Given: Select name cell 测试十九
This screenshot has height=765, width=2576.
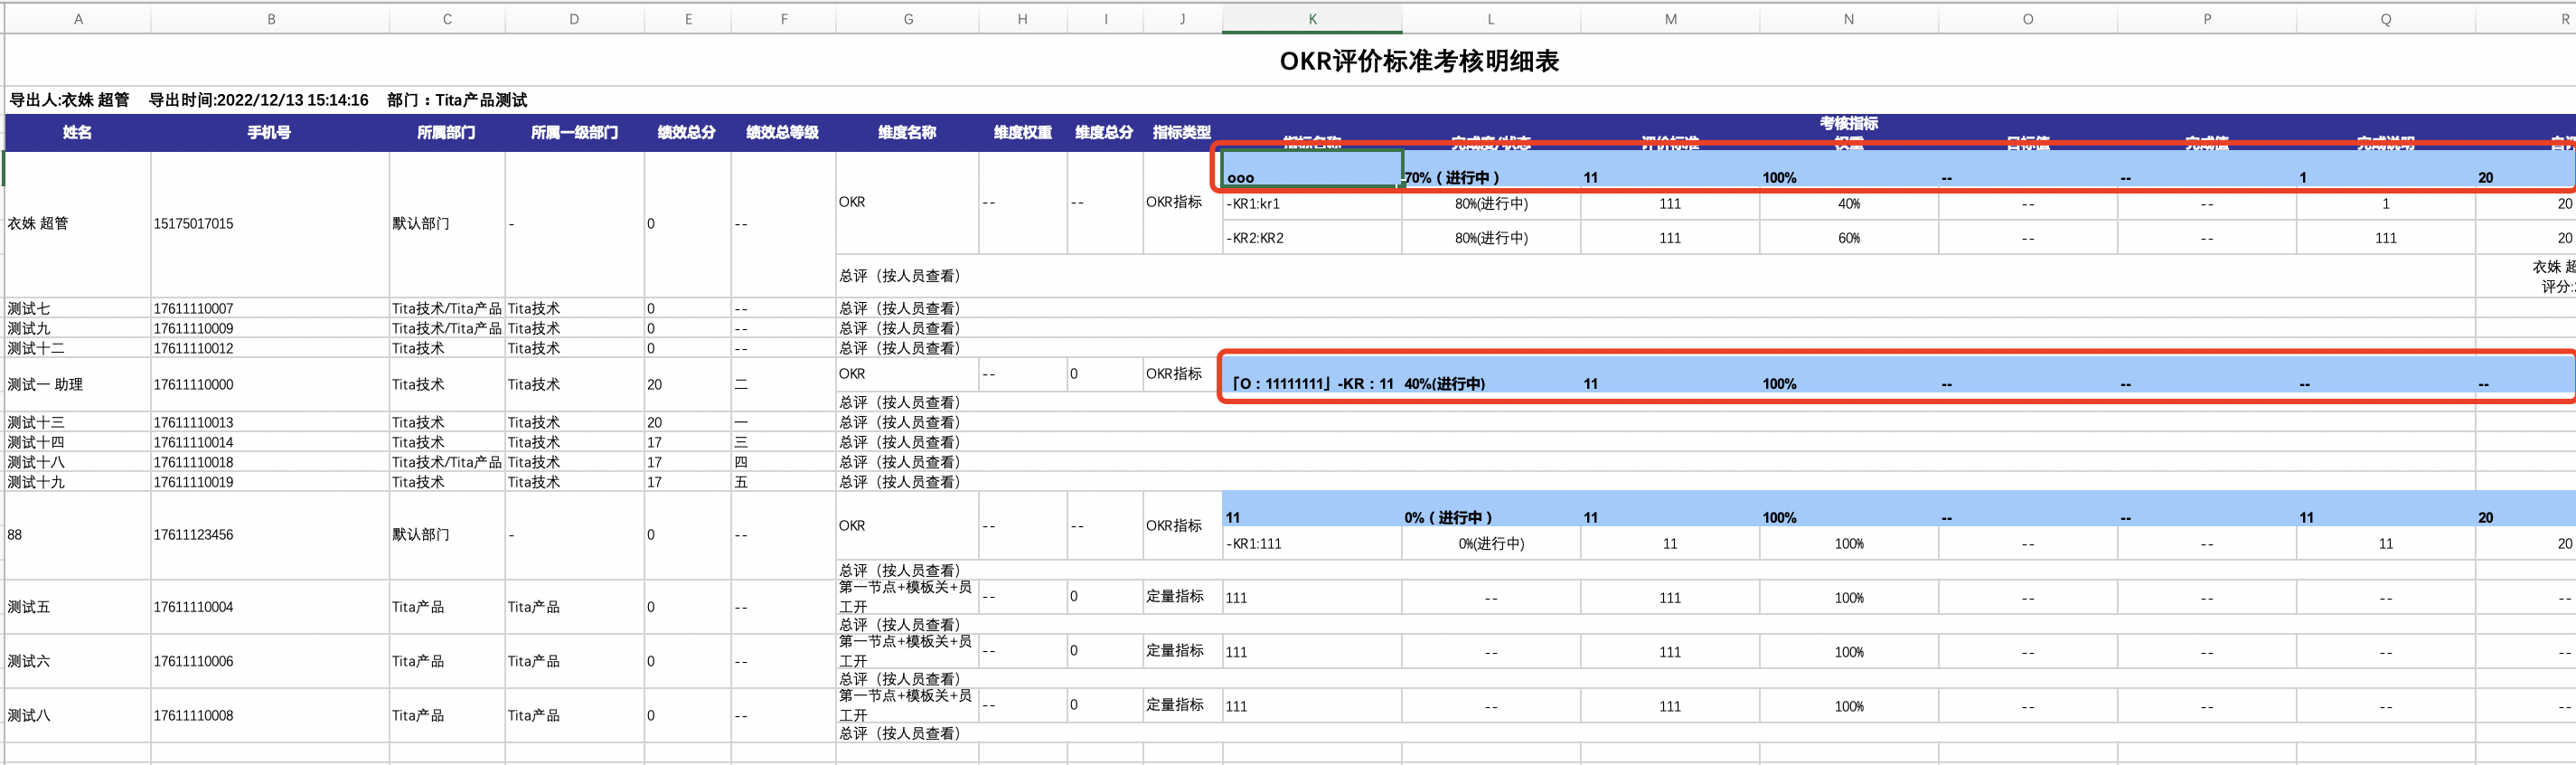Looking at the screenshot, I should 78,481.
